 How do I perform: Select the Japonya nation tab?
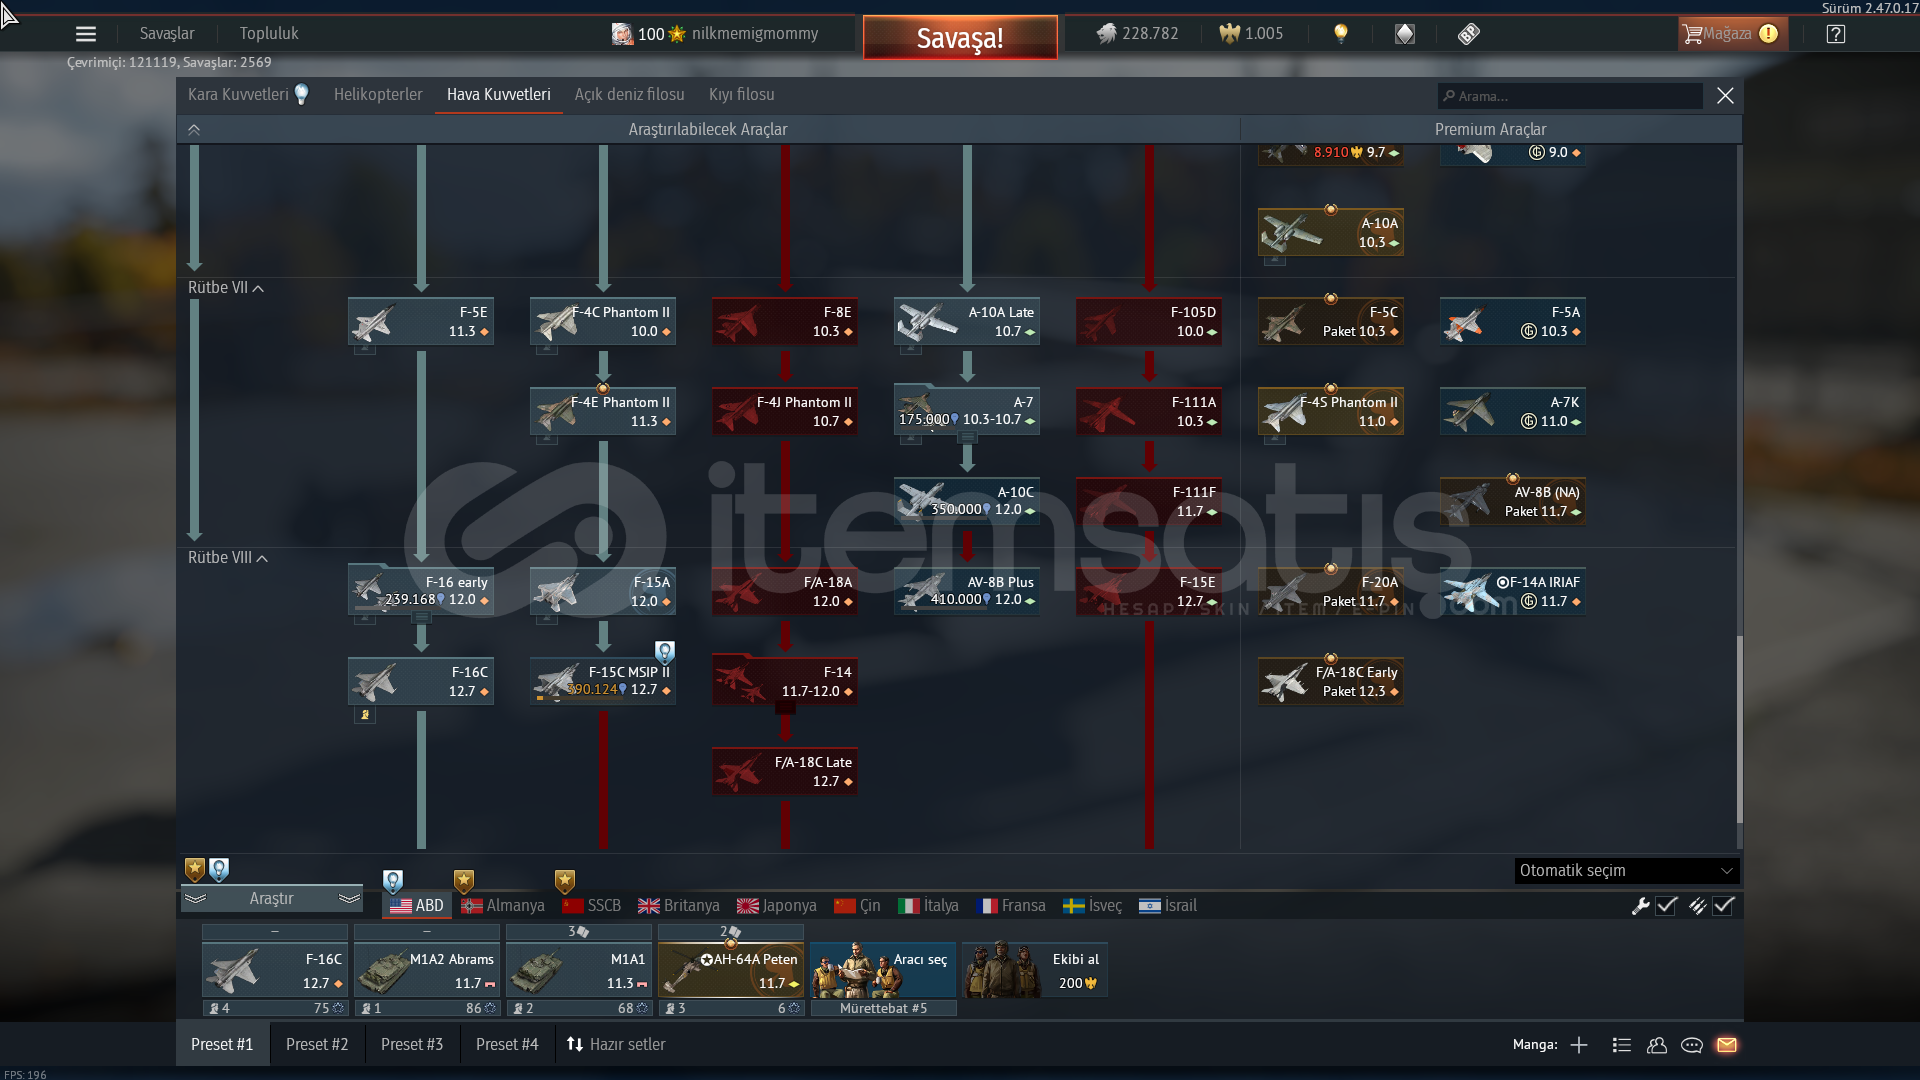coord(777,906)
